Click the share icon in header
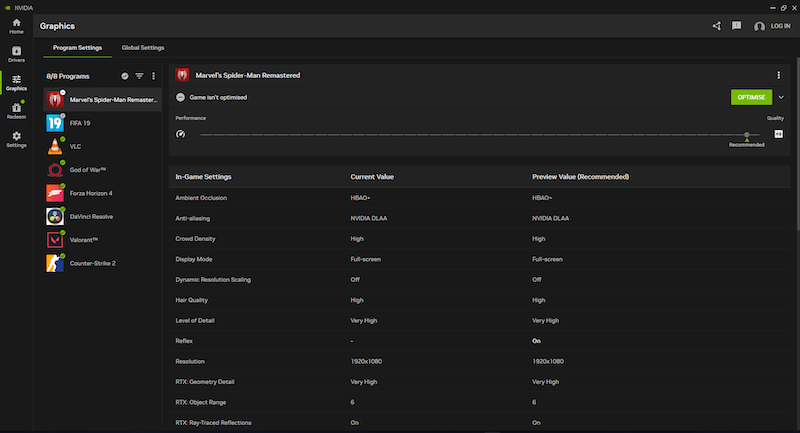The image size is (800, 433). (x=717, y=26)
